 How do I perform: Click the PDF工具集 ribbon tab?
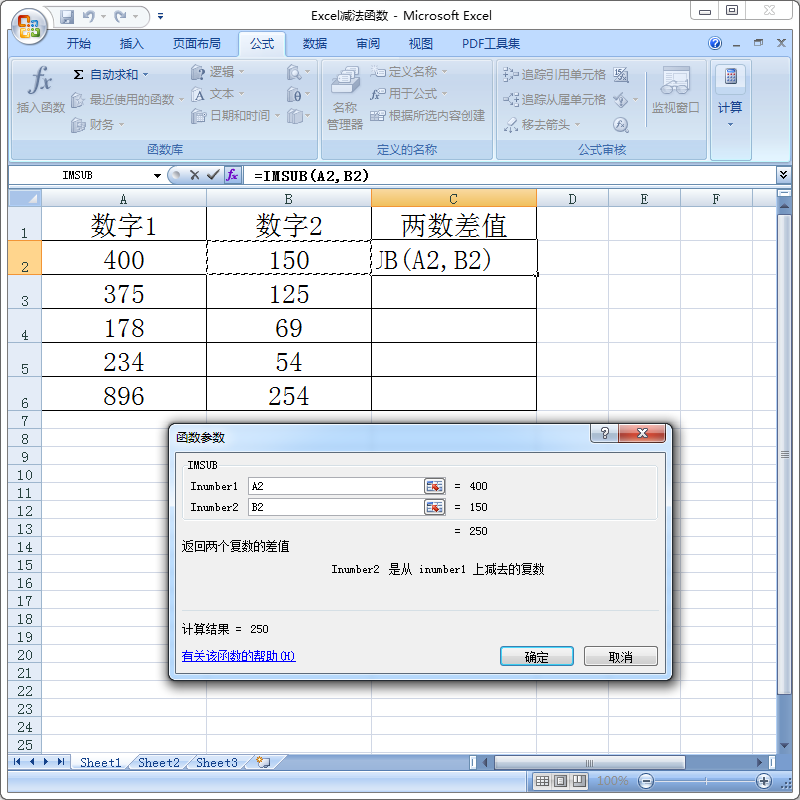point(491,44)
